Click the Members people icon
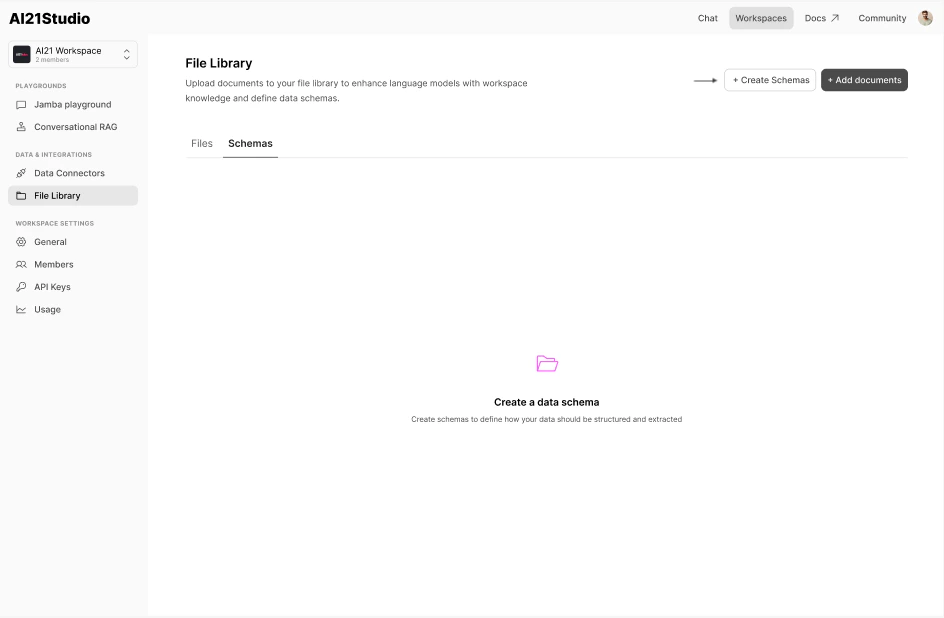The image size is (944, 618). (x=22, y=264)
